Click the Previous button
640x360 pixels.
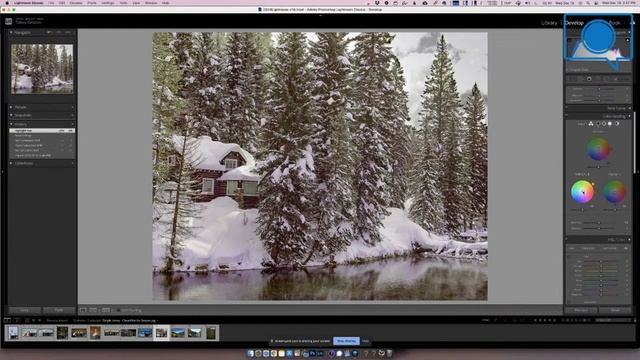(x=581, y=310)
